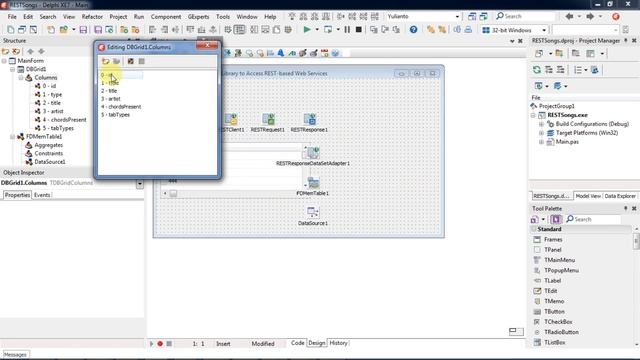Click the Program Reset stop icon
The height and width of the screenshot is (360, 640).
[358, 29]
